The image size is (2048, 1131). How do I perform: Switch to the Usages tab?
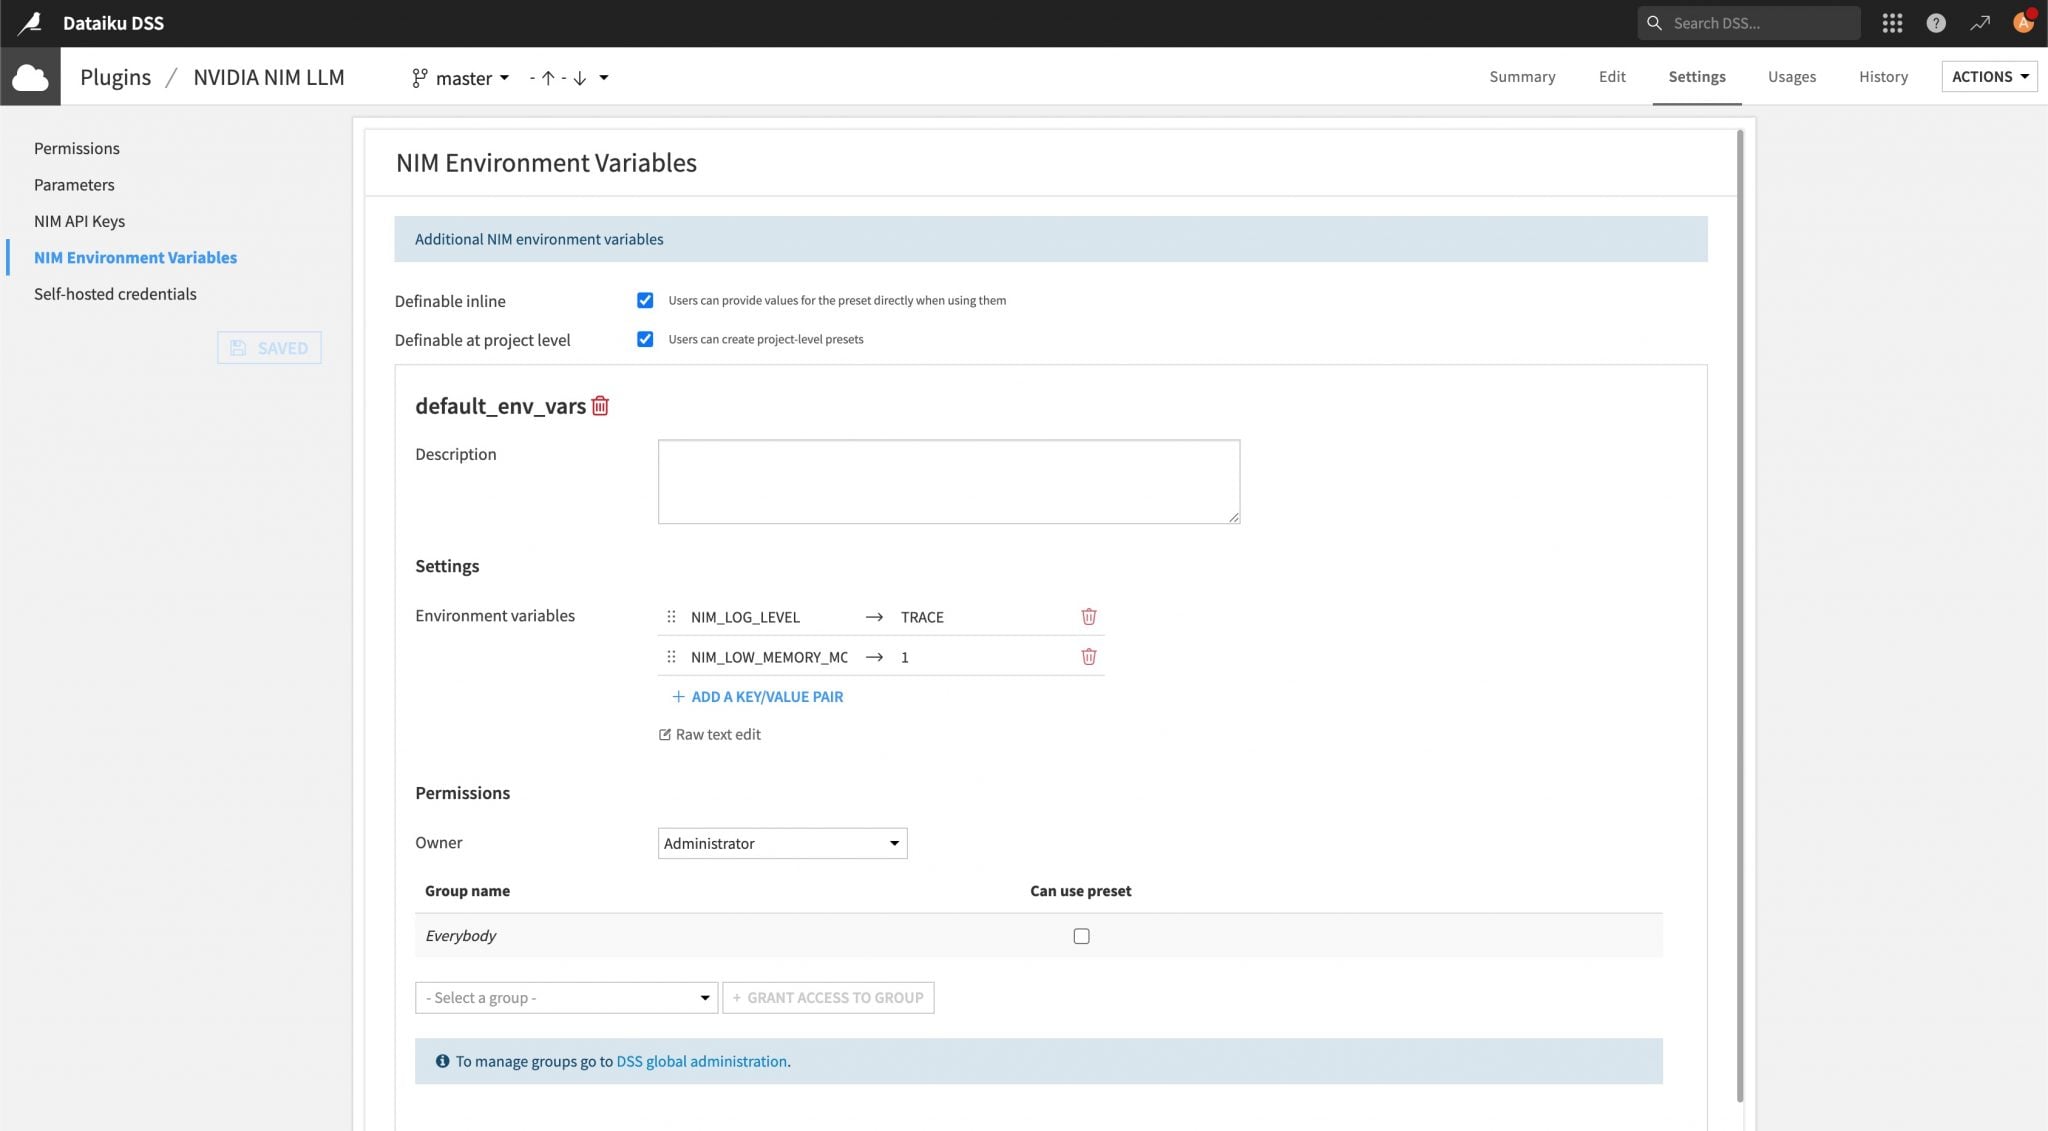click(1791, 77)
